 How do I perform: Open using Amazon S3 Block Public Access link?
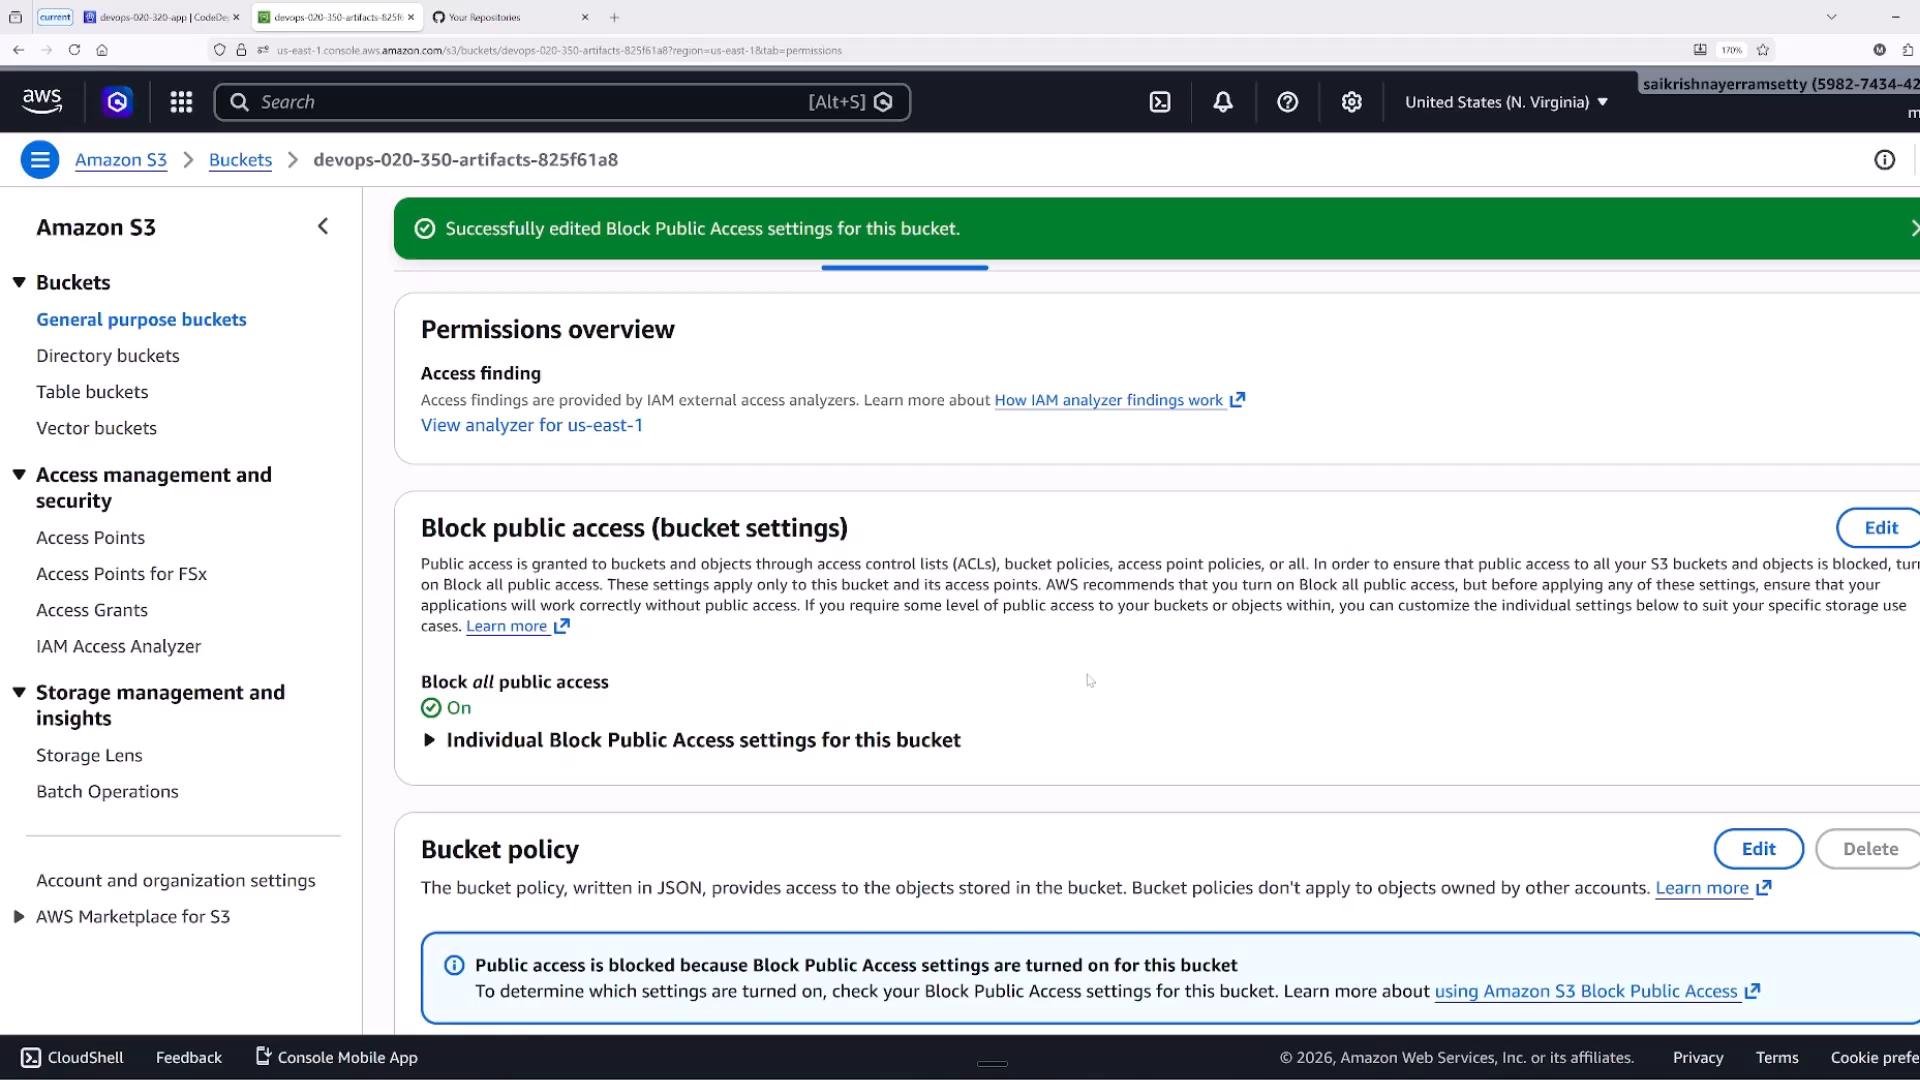[1597, 992]
